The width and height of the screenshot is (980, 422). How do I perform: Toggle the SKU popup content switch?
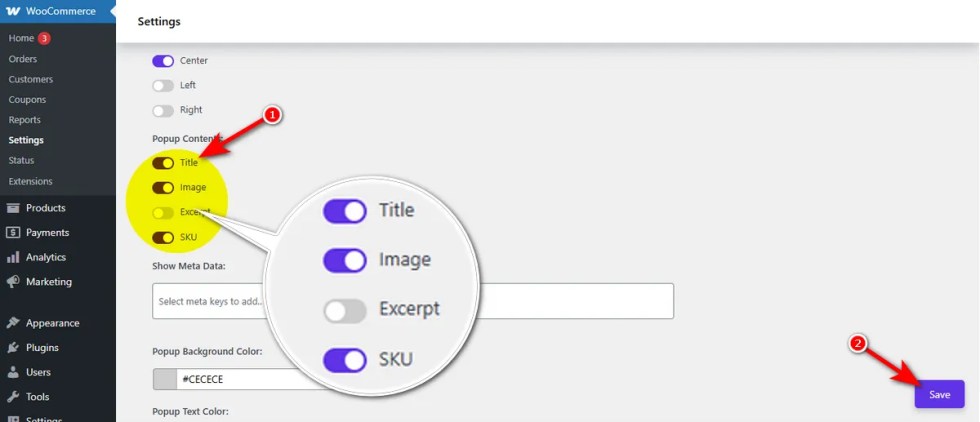tap(163, 238)
